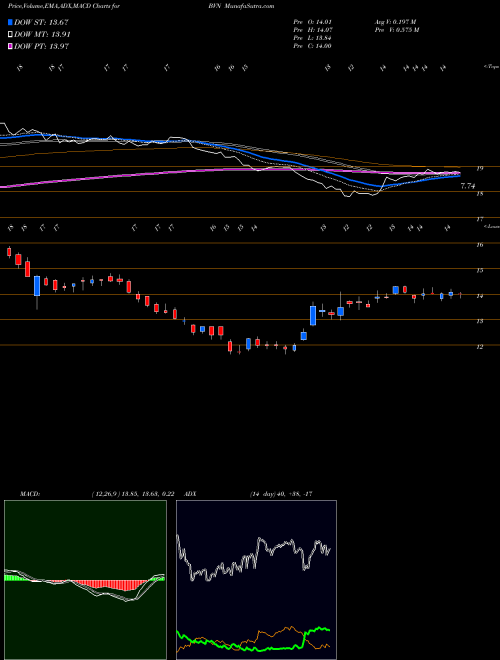Click the price axis label 18
The width and height of the screenshot is (500, 660).
tap(479, 194)
